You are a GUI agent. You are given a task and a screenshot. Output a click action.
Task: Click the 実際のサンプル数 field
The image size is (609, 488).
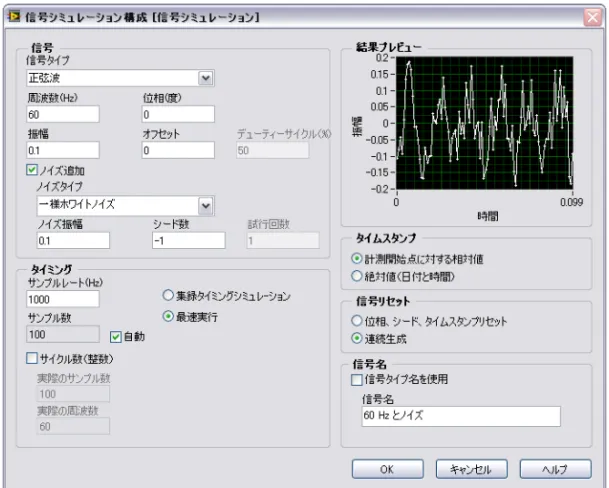pyautogui.click(x=73, y=394)
